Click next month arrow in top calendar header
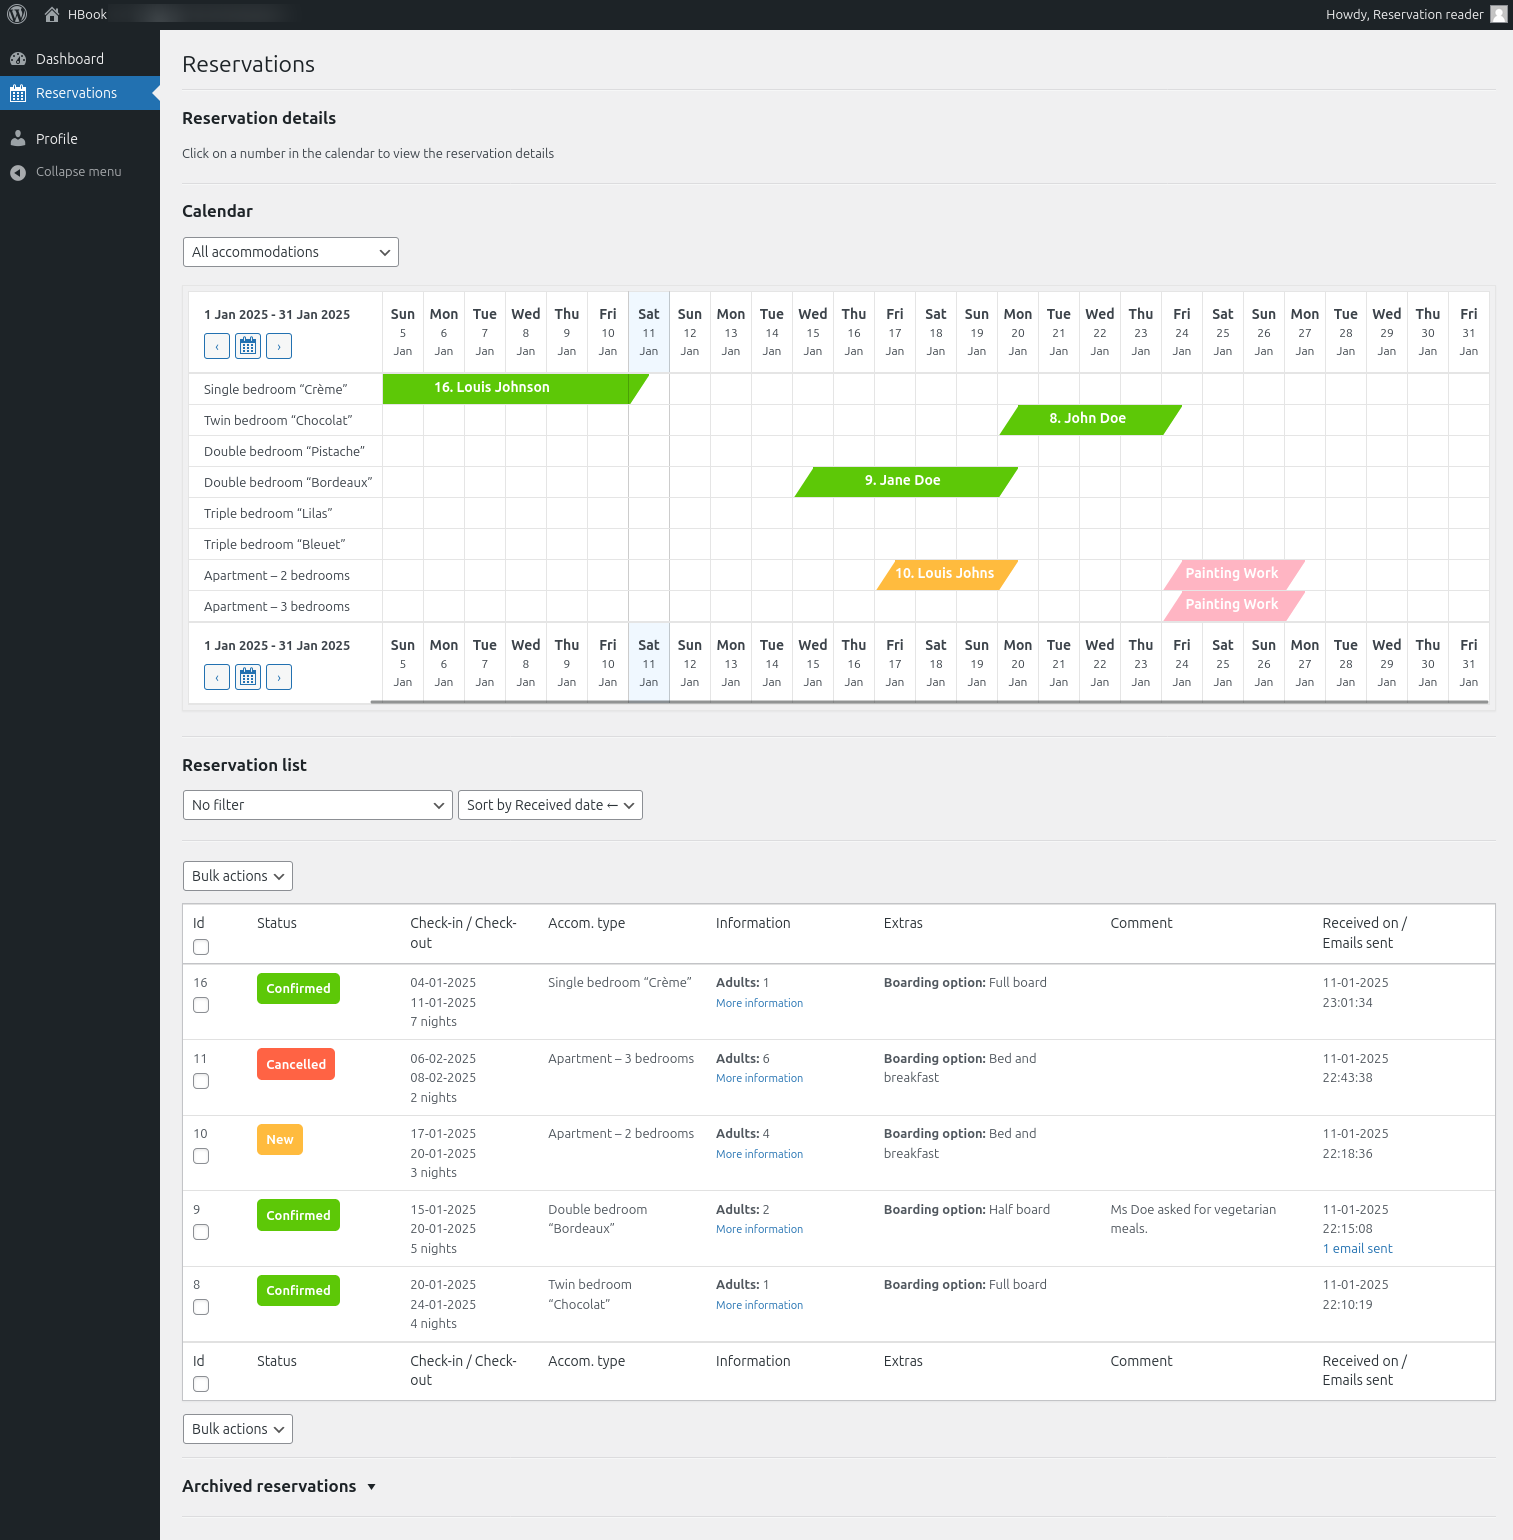 pyautogui.click(x=279, y=346)
